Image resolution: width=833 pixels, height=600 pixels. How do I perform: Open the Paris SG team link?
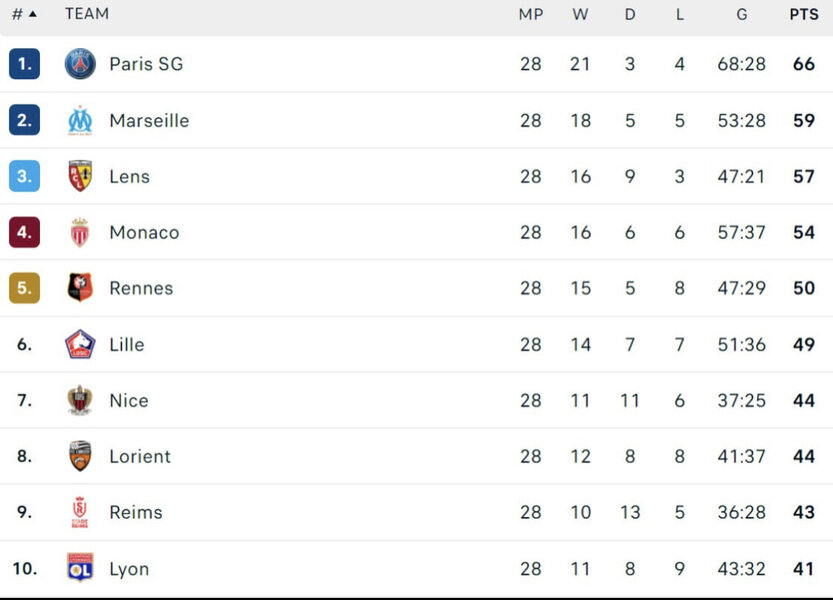pos(146,64)
